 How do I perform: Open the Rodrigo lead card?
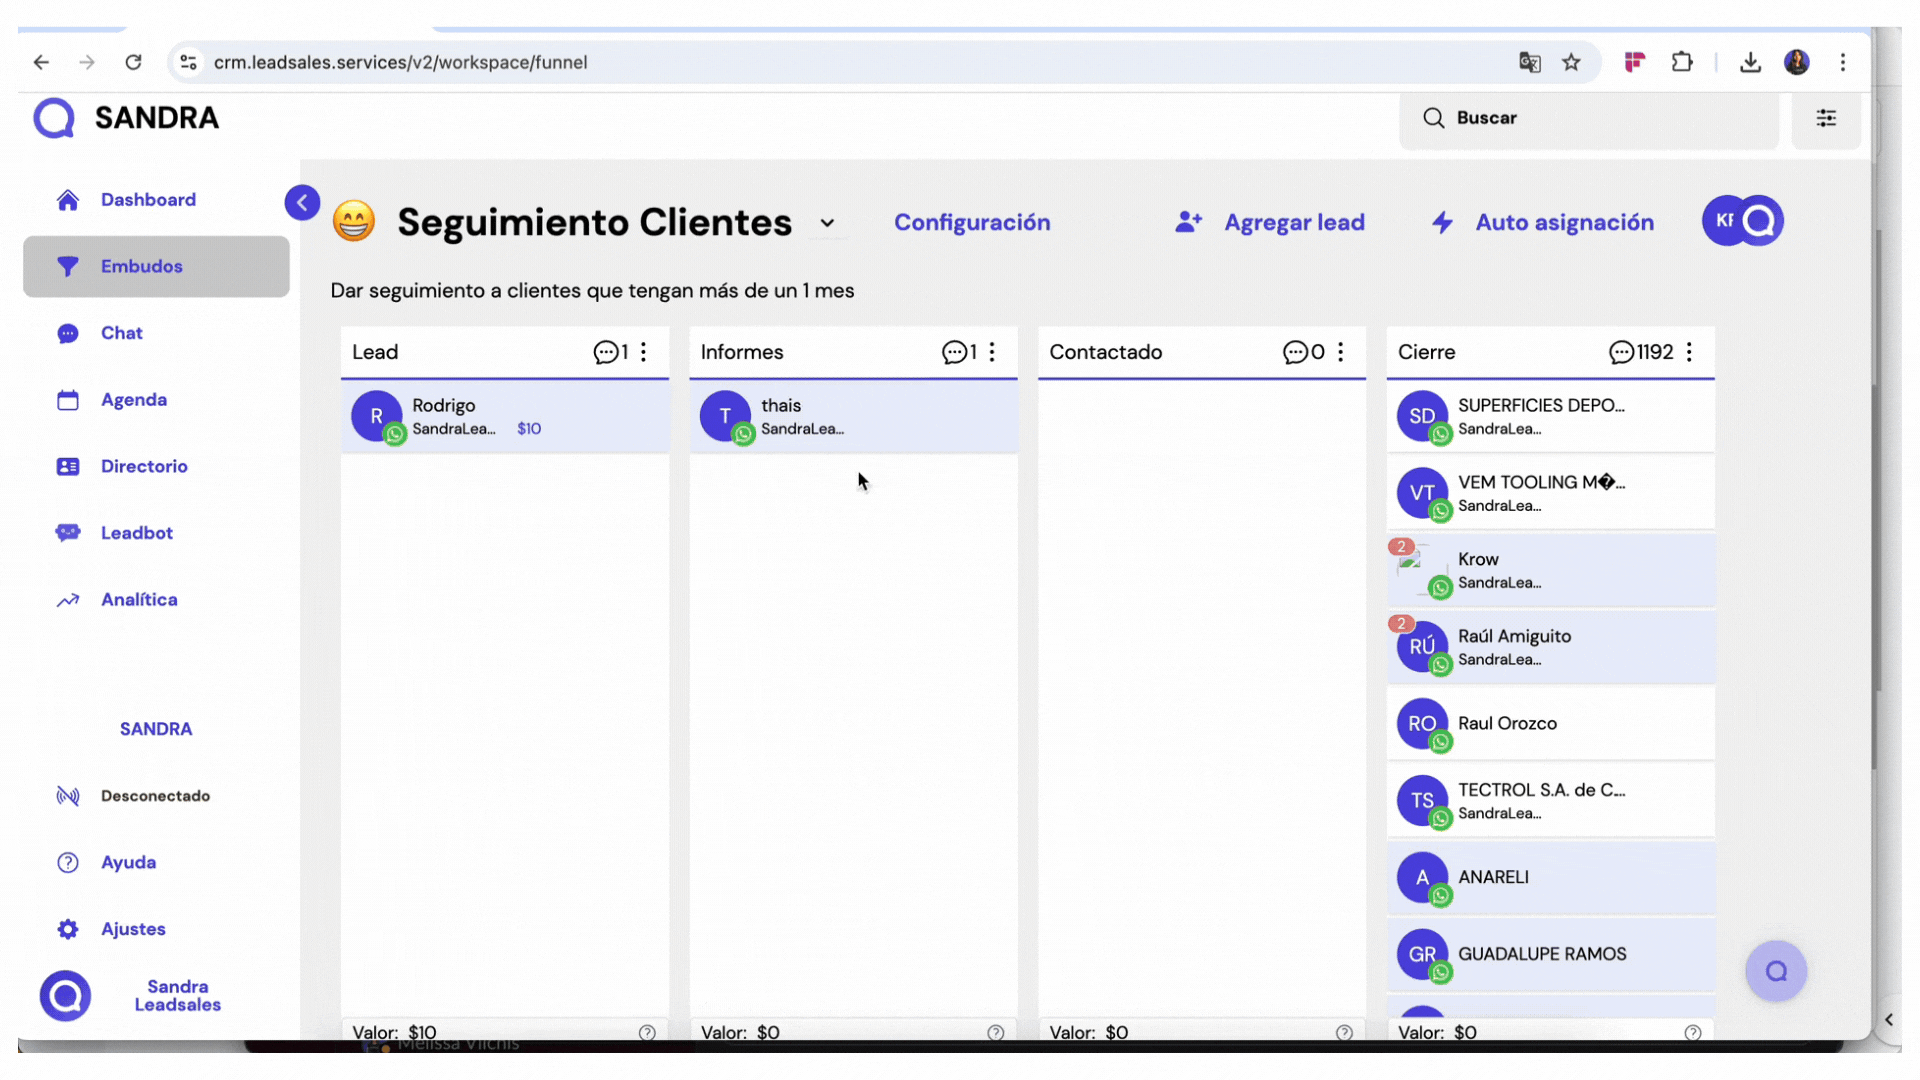point(505,417)
